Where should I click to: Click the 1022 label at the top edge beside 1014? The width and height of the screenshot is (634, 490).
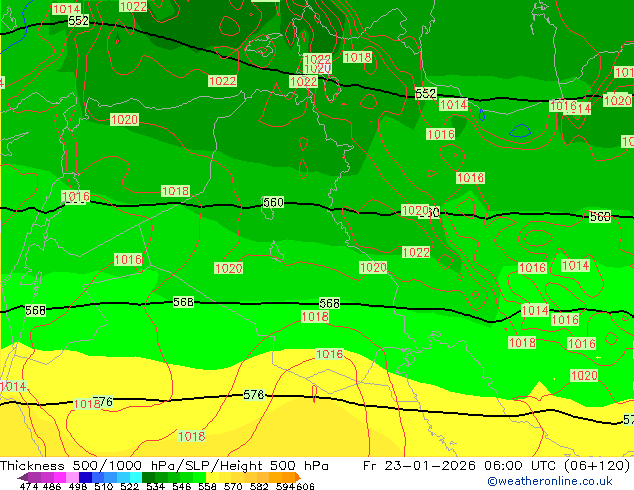pyautogui.click(x=133, y=6)
